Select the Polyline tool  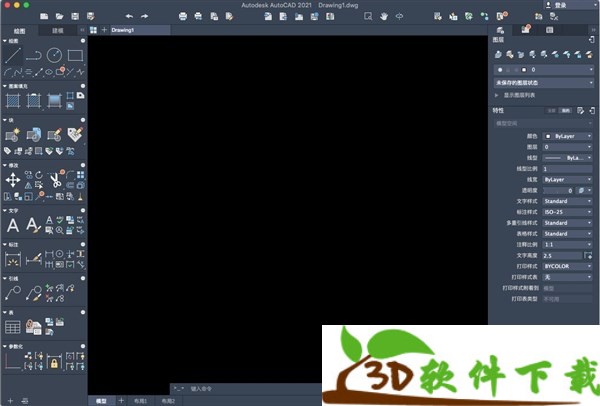tap(34, 55)
